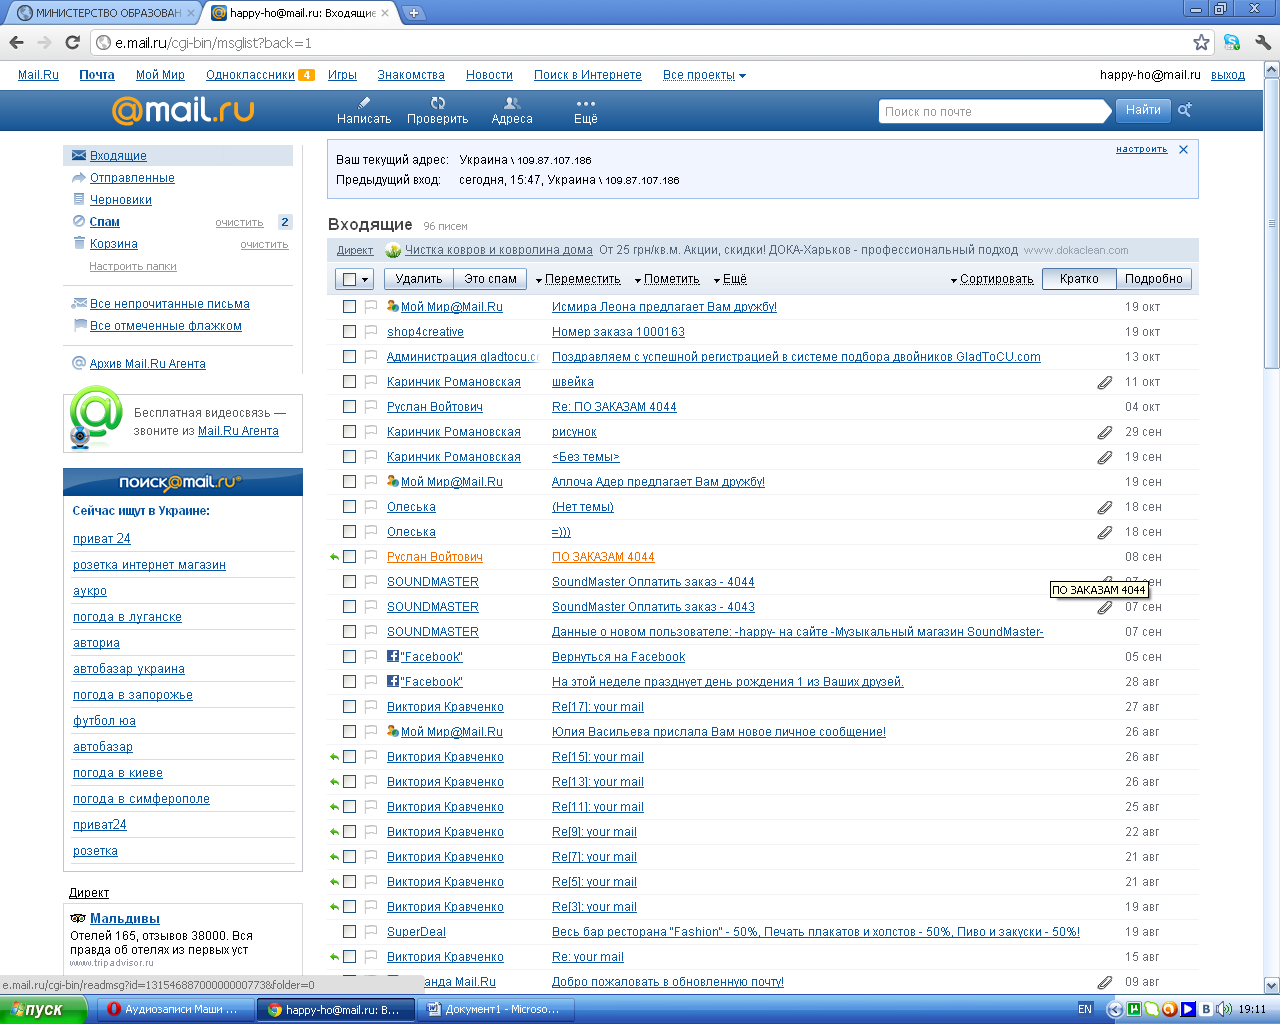Reload the page with the refresh button
1280x1024 pixels.
(x=72, y=42)
